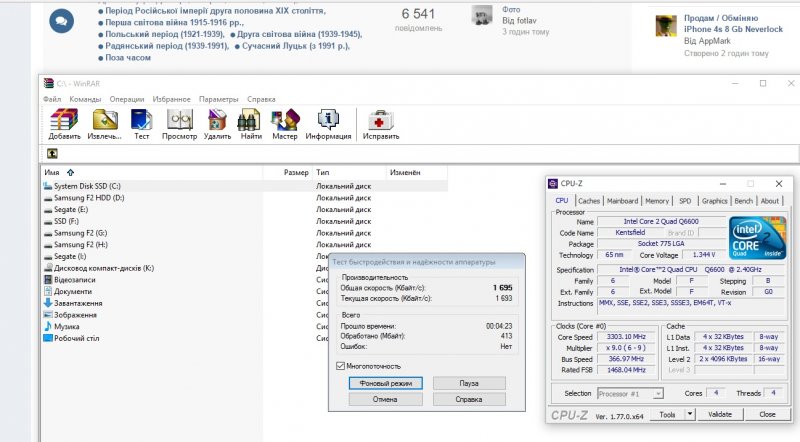Run the Тест (Test) toolbar icon

click(142, 121)
